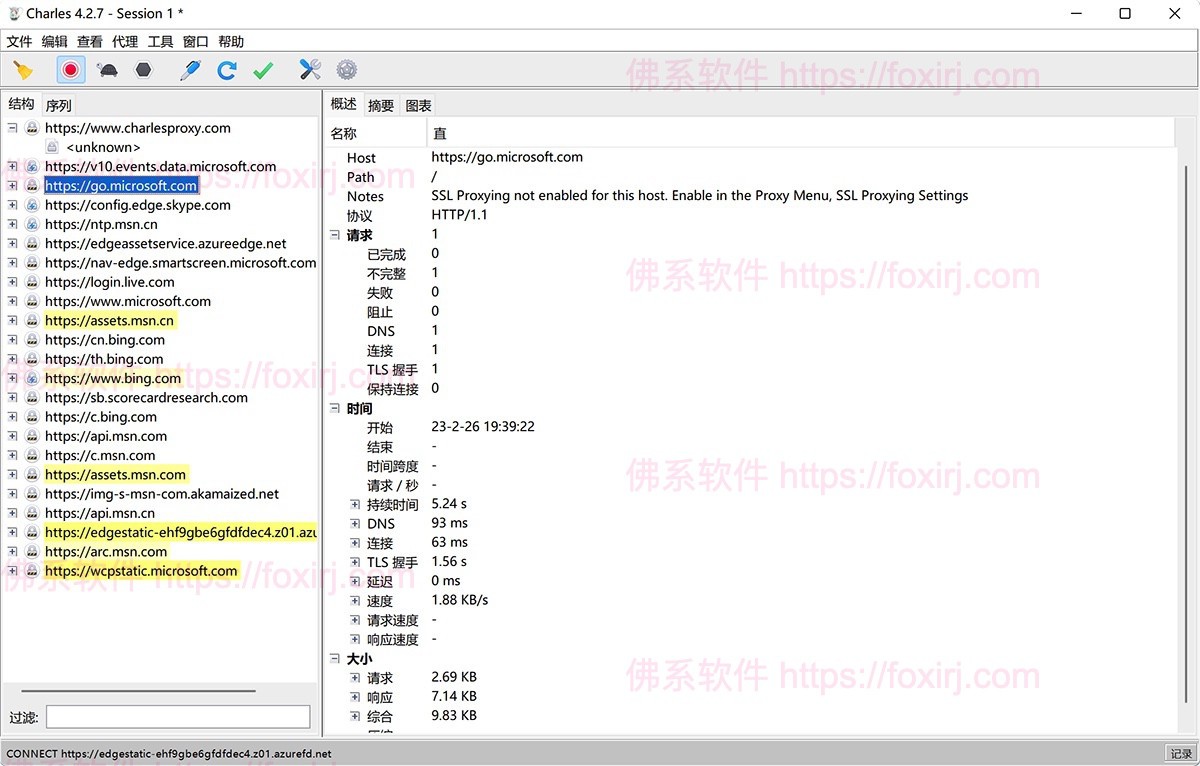The height and width of the screenshot is (766, 1200).
Task: Open the wrench tools icon
Action: (310, 70)
